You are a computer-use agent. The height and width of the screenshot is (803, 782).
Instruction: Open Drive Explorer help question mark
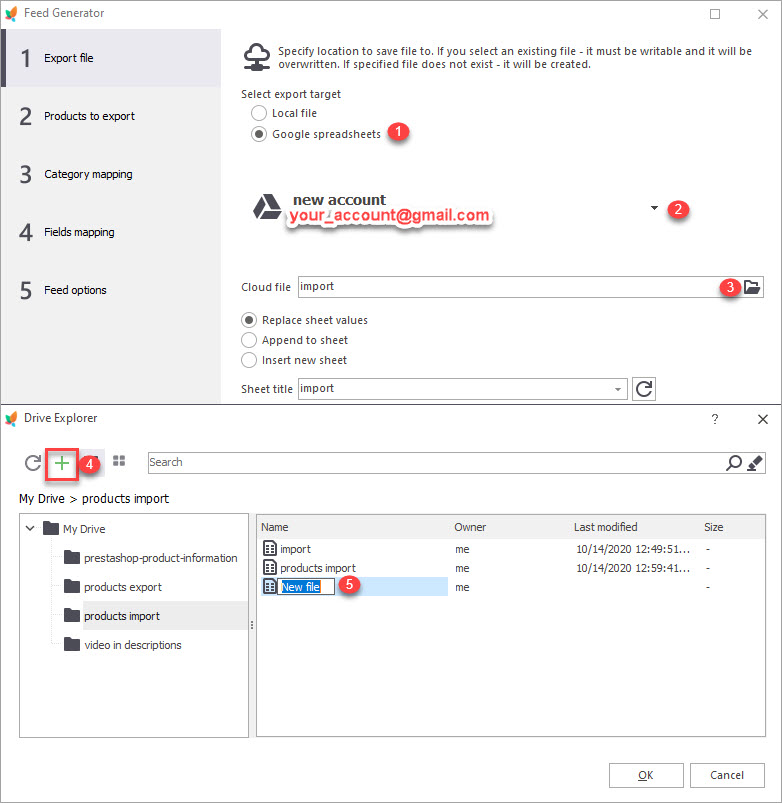[x=715, y=419]
